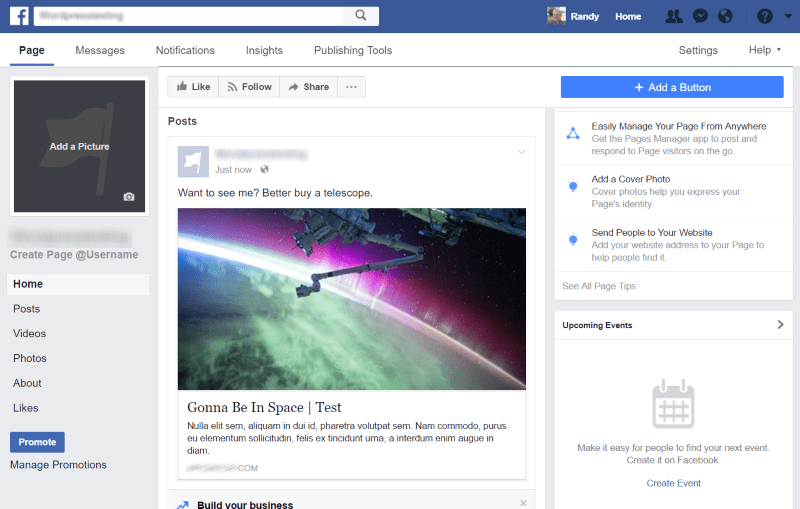Click the more options ellipsis button
Screen dimensions: 800x509
[x=351, y=87]
